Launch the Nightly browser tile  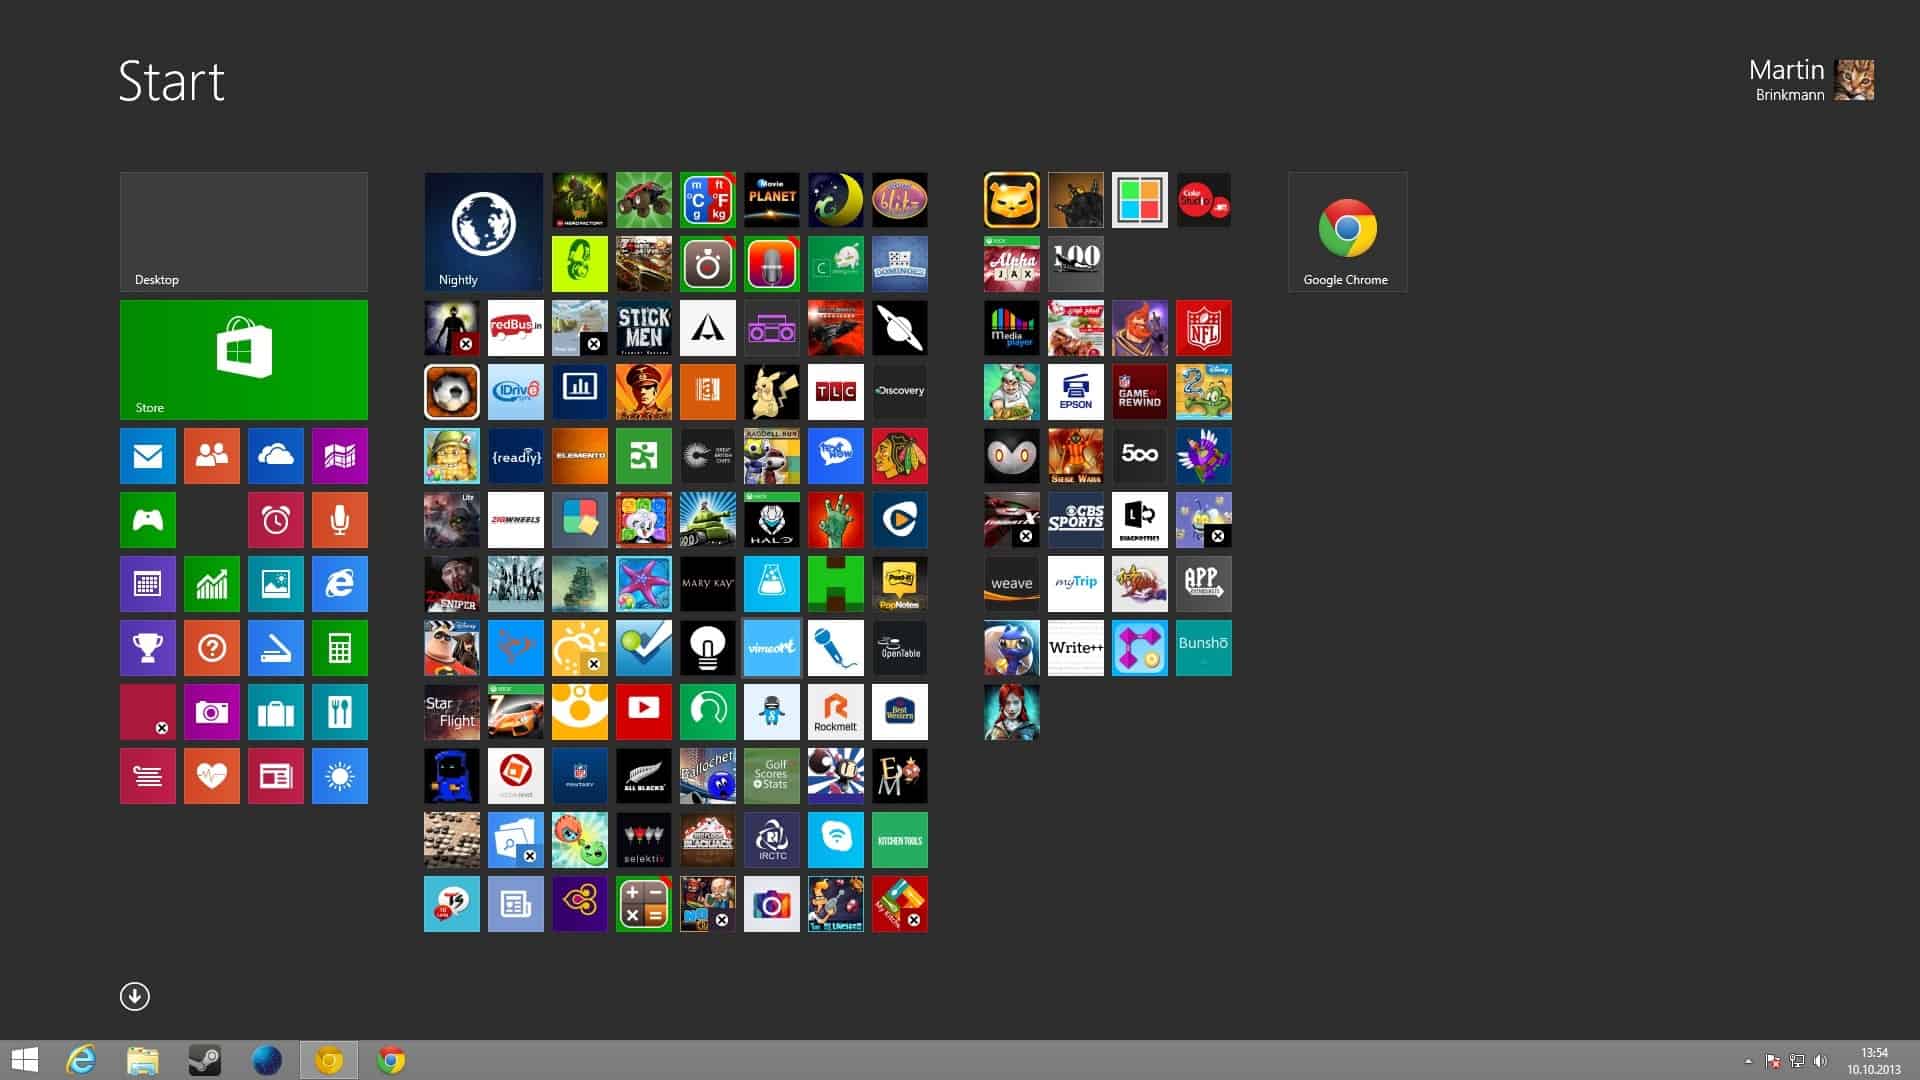click(x=483, y=231)
